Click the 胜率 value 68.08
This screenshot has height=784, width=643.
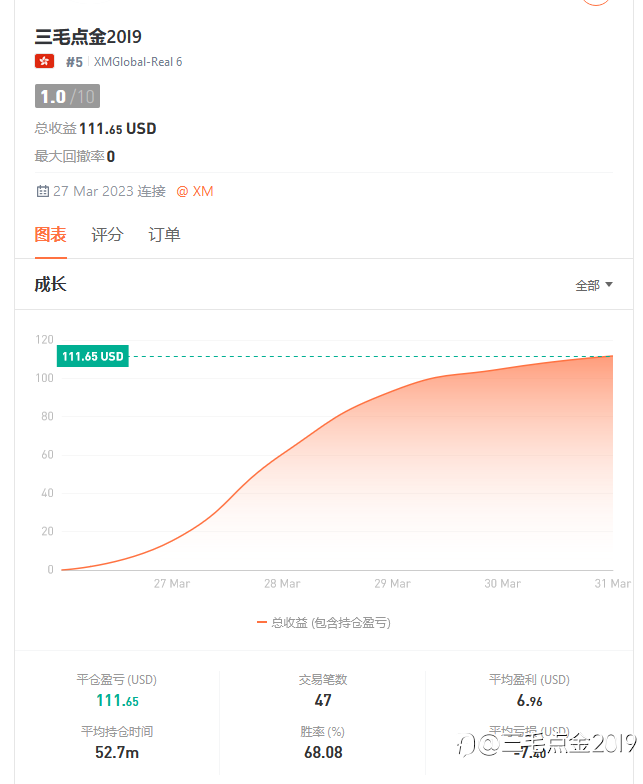click(322, 752)
